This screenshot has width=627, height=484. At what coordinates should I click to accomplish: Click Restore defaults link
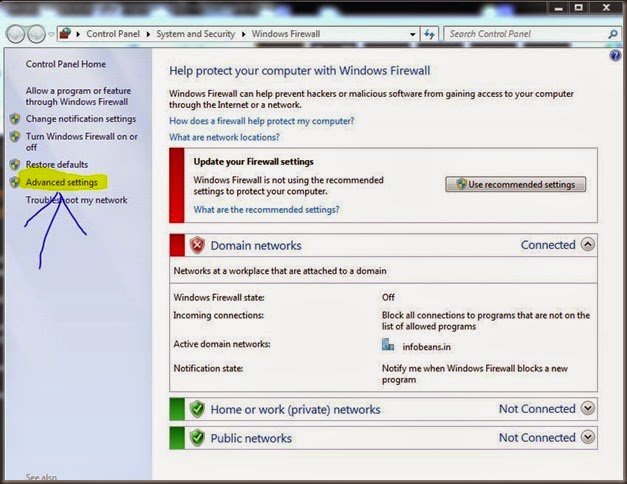pos(57,164)
